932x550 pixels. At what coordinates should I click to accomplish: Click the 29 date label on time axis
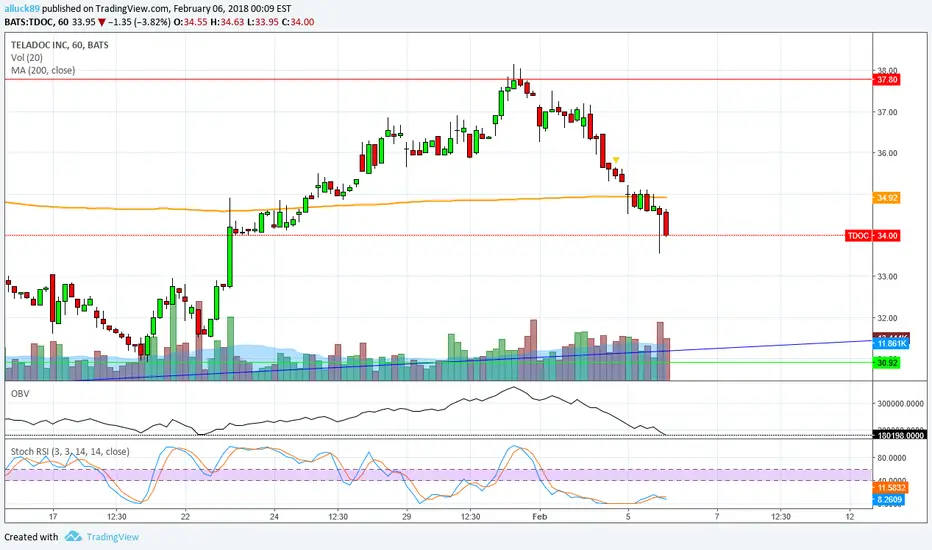point(407,516)
